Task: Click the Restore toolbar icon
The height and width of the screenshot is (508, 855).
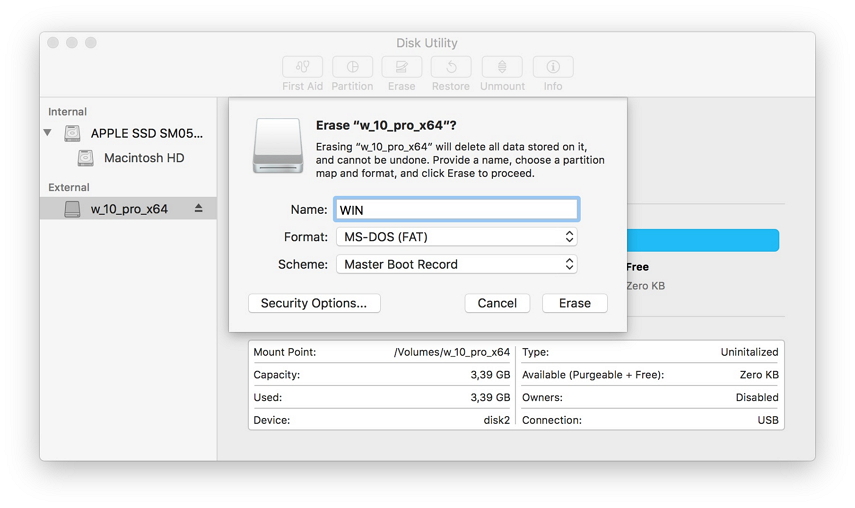Action: 451,67
